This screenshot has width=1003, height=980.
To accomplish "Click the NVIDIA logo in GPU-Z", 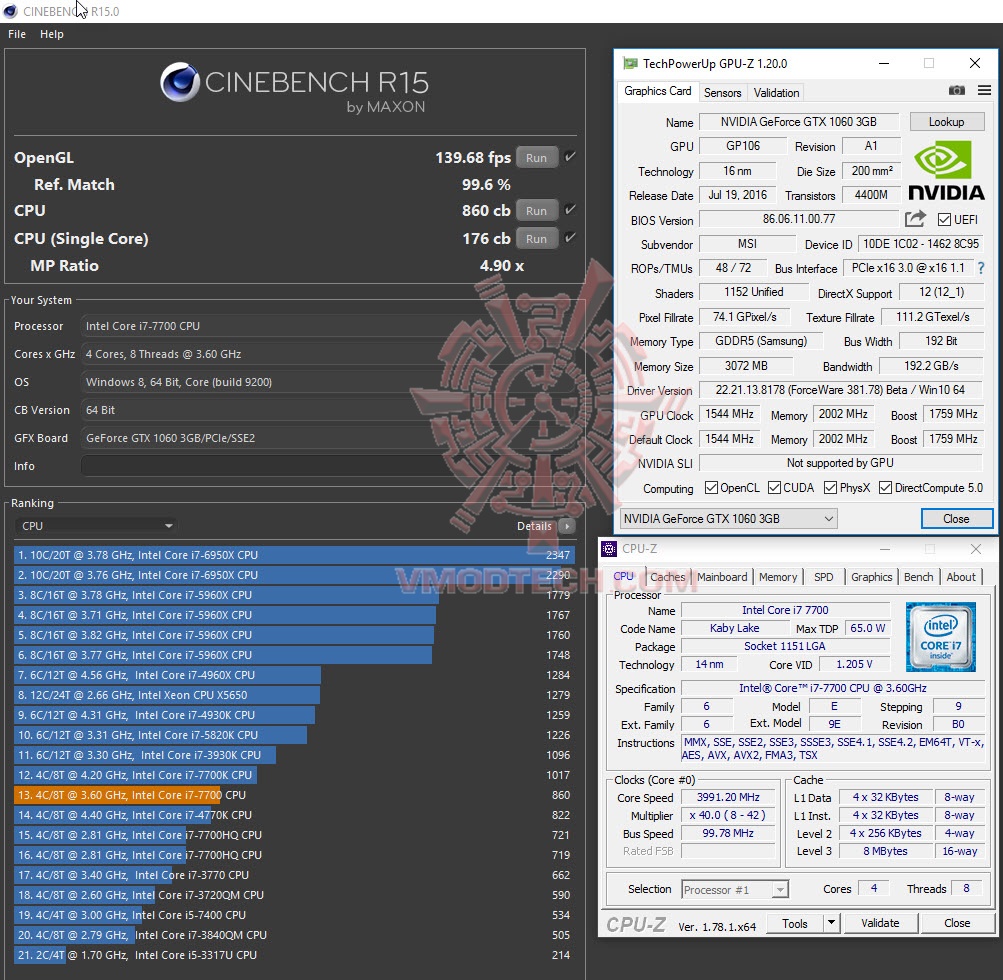I will (x=946, y=171).
